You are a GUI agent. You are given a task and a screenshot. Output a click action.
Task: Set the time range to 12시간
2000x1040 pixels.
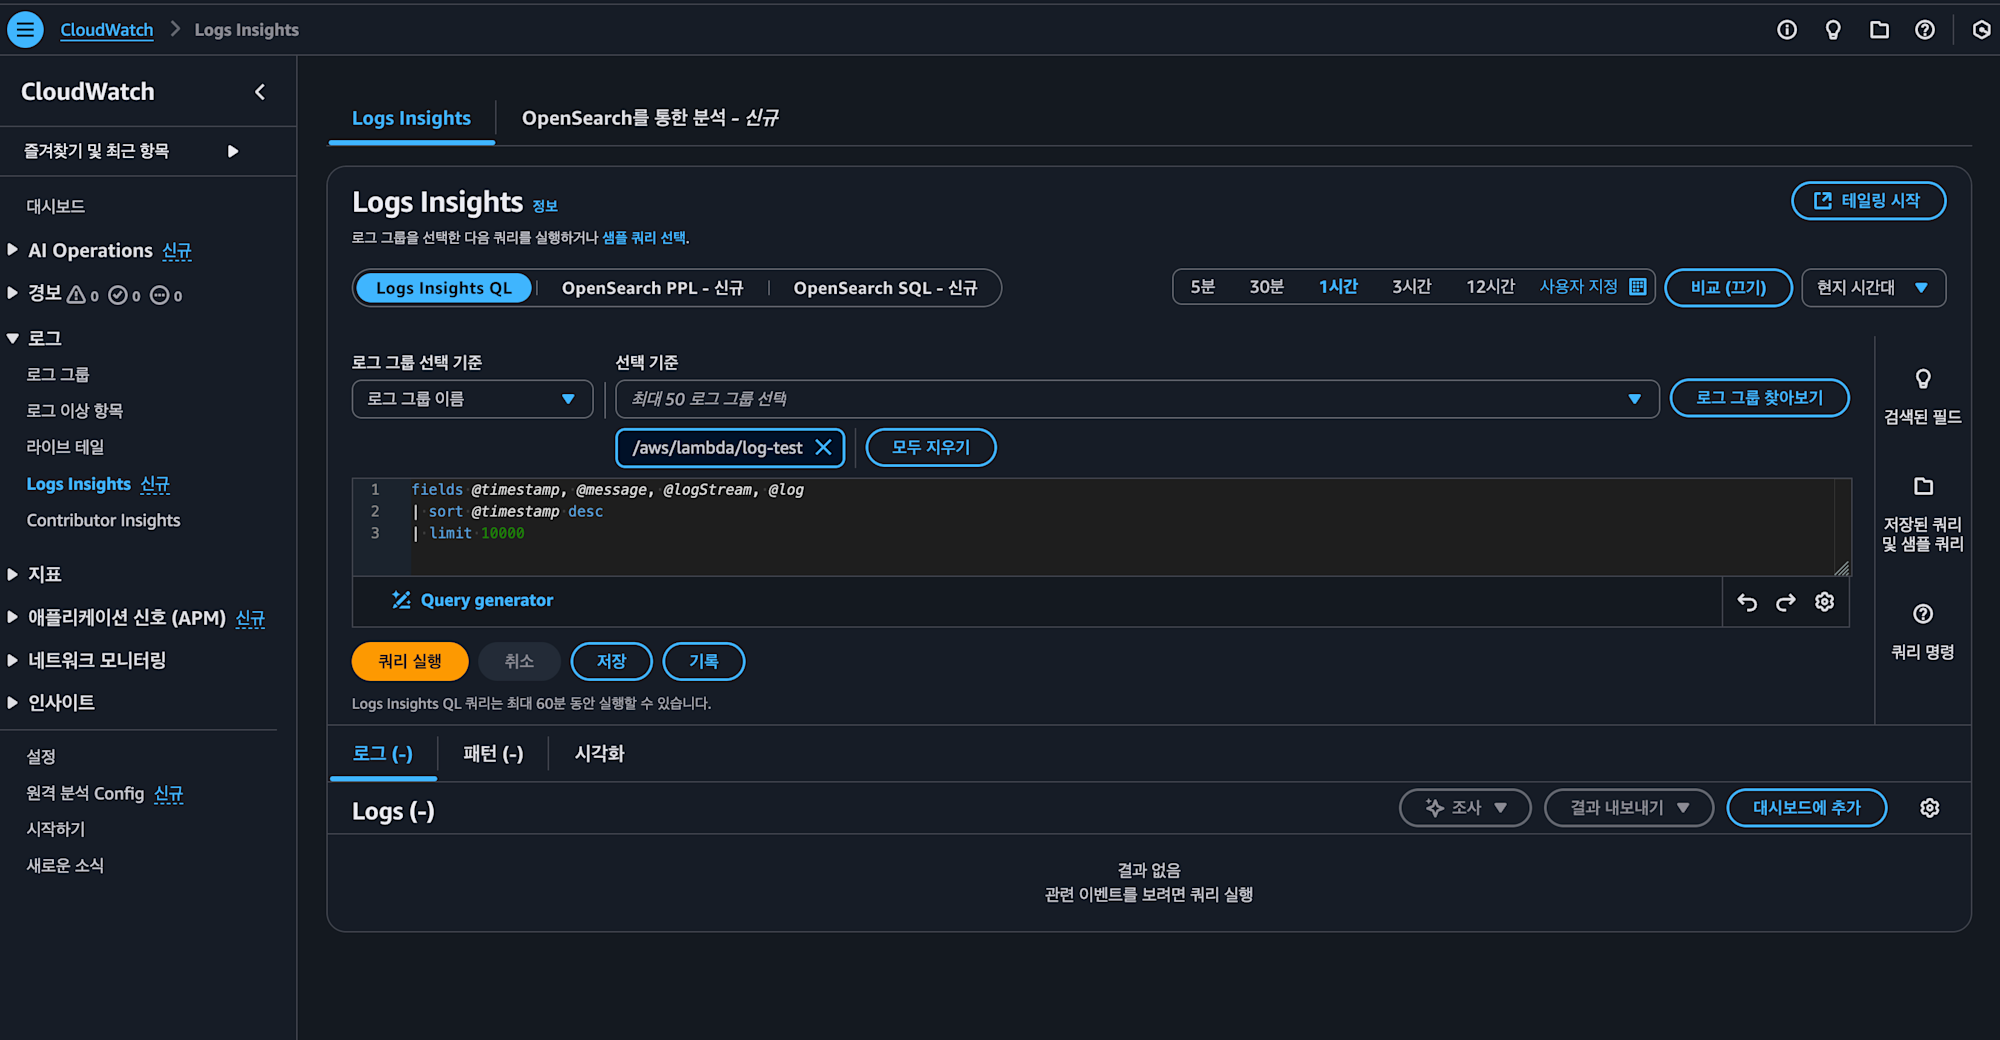coord(1490,287)
